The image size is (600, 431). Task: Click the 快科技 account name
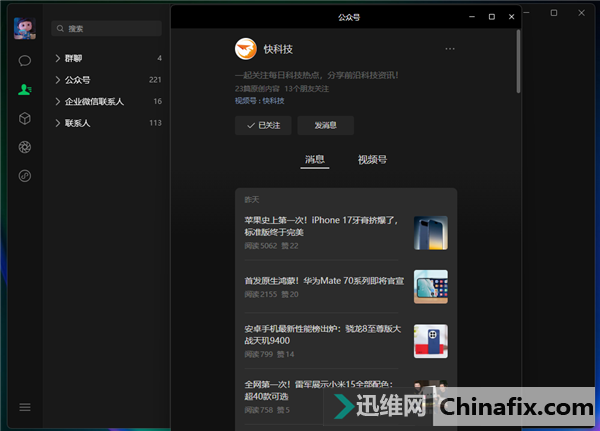(x=278, y=49)
